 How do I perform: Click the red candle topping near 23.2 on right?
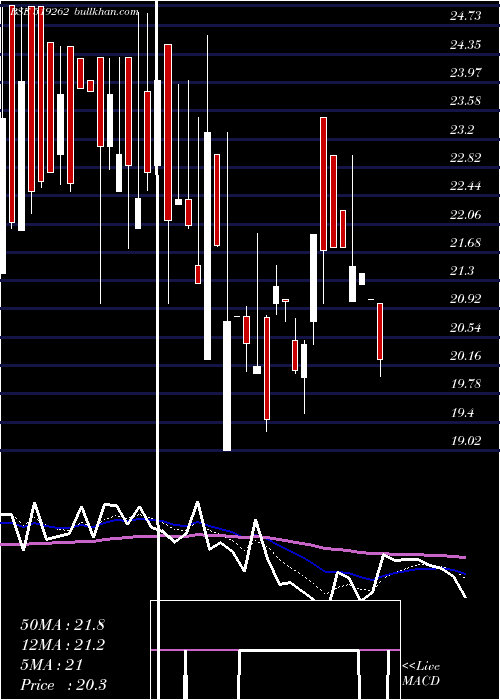point(323,184)
